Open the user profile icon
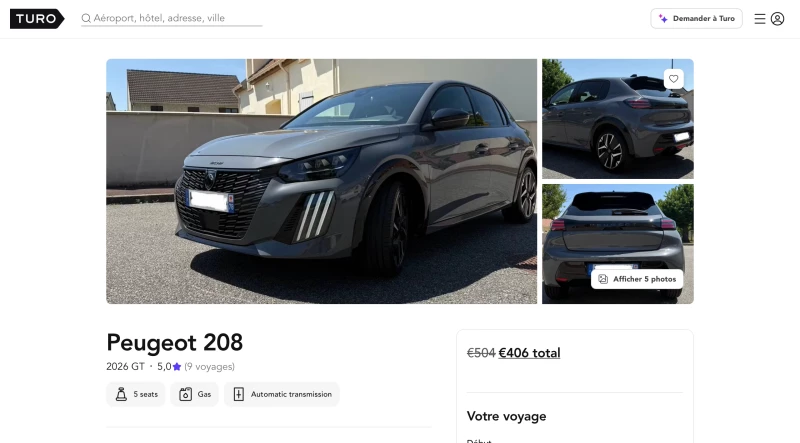This screenshot has width=800, height=443. coord(777,19)
